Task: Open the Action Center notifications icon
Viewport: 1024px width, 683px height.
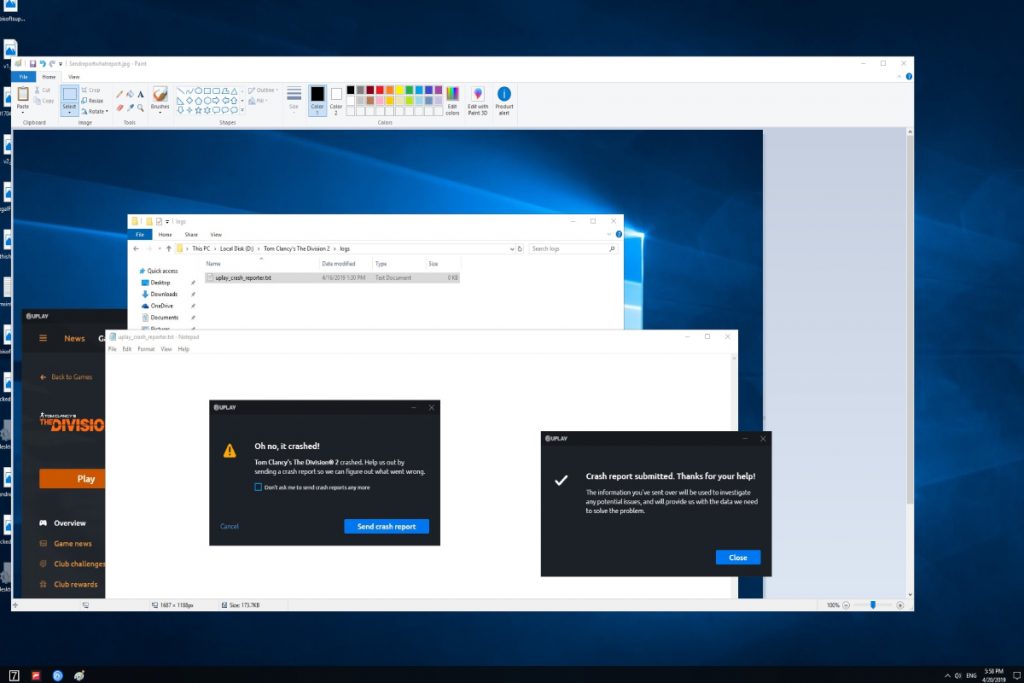Action: tap(1016, 675)
